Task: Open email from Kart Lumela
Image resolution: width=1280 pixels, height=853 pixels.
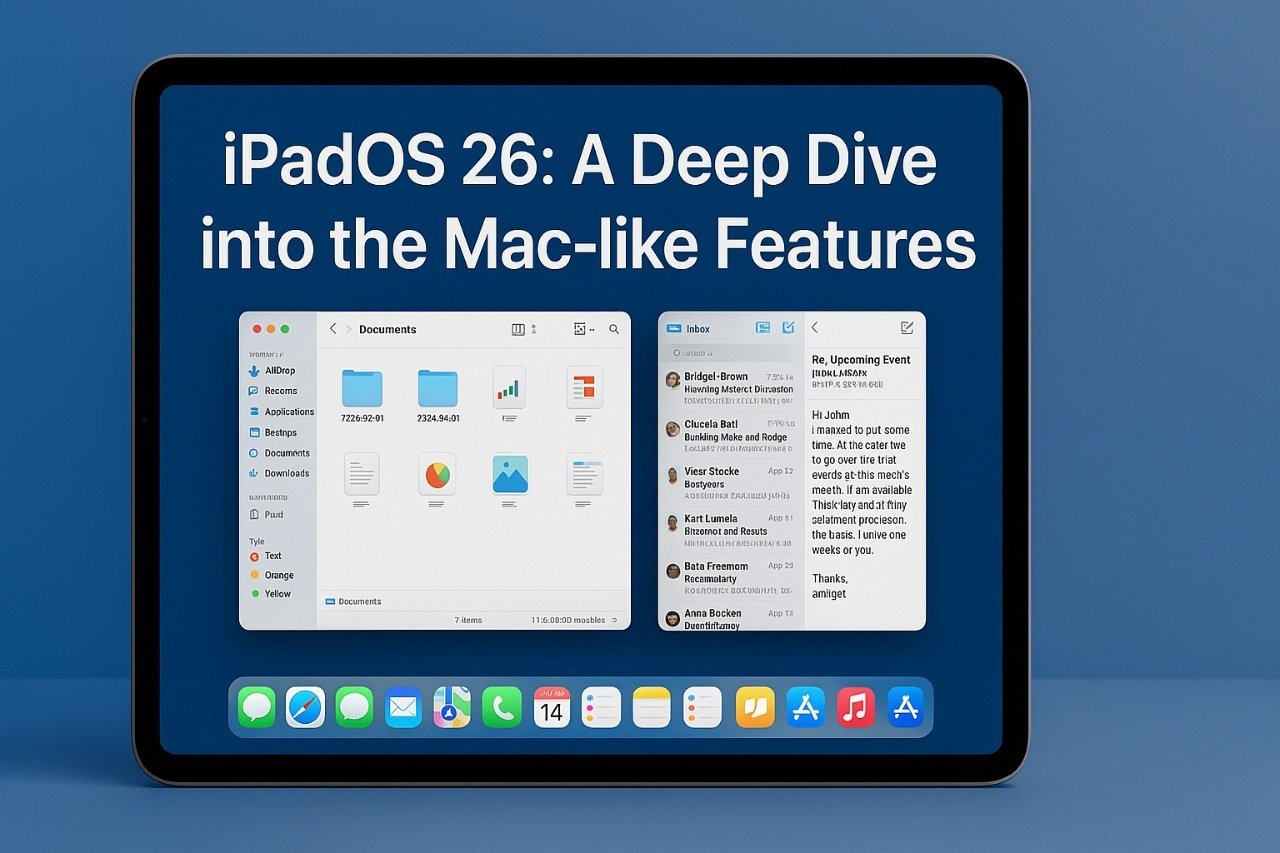Action: (x=730, y=530)
